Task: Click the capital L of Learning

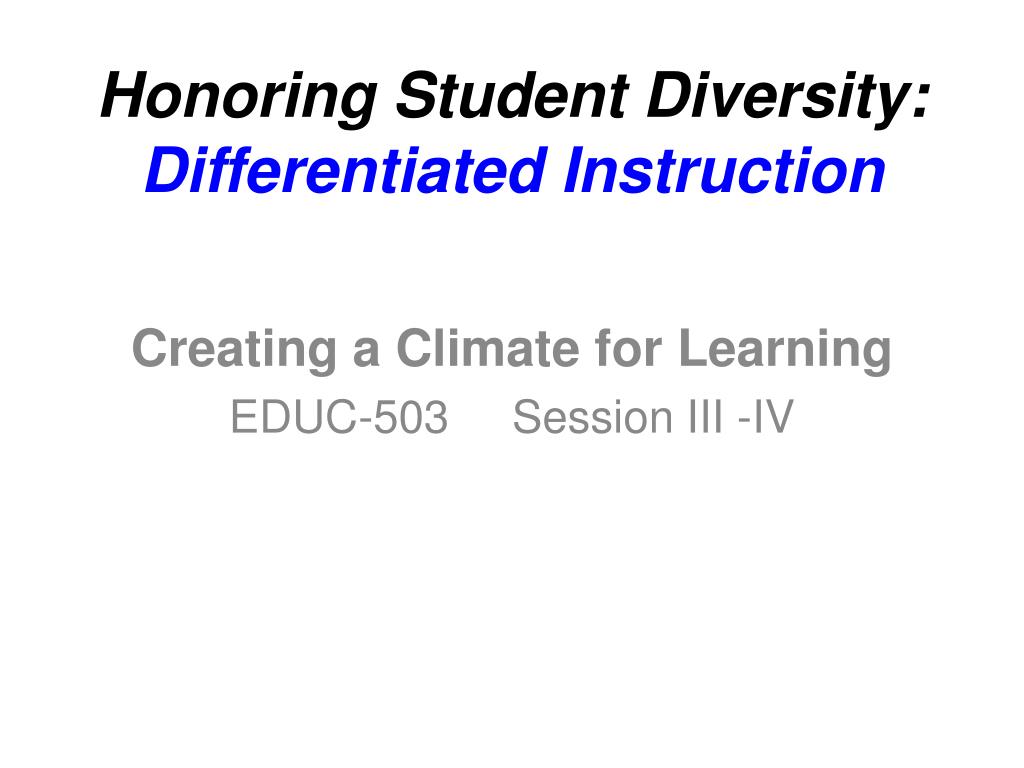Action: pyautogui.click(x=694, y=348)
